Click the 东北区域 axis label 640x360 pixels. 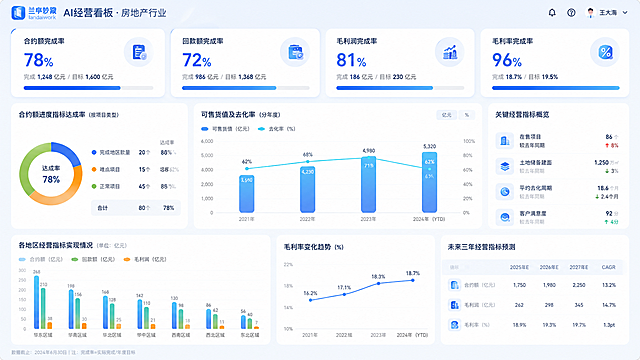click(x=249, y=335)
